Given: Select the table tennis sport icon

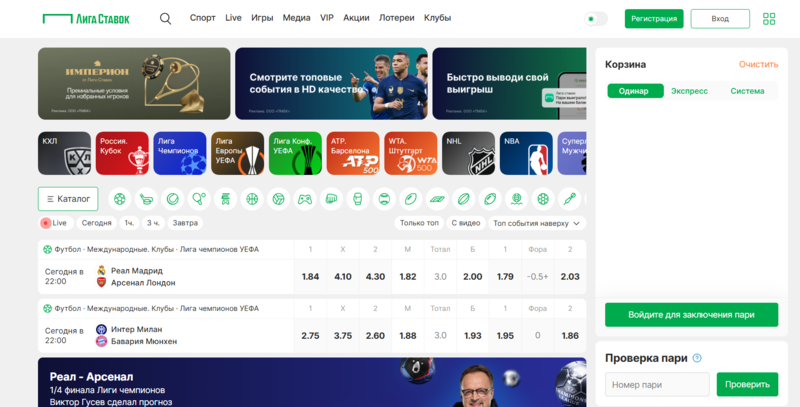Looking at the screenshot, I should (199, 199).
